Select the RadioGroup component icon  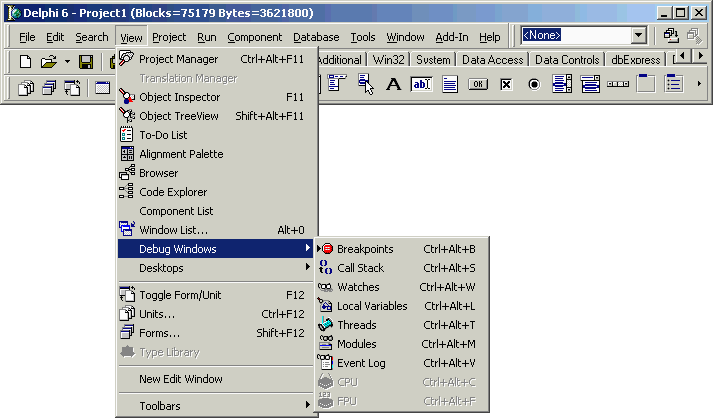673,84
